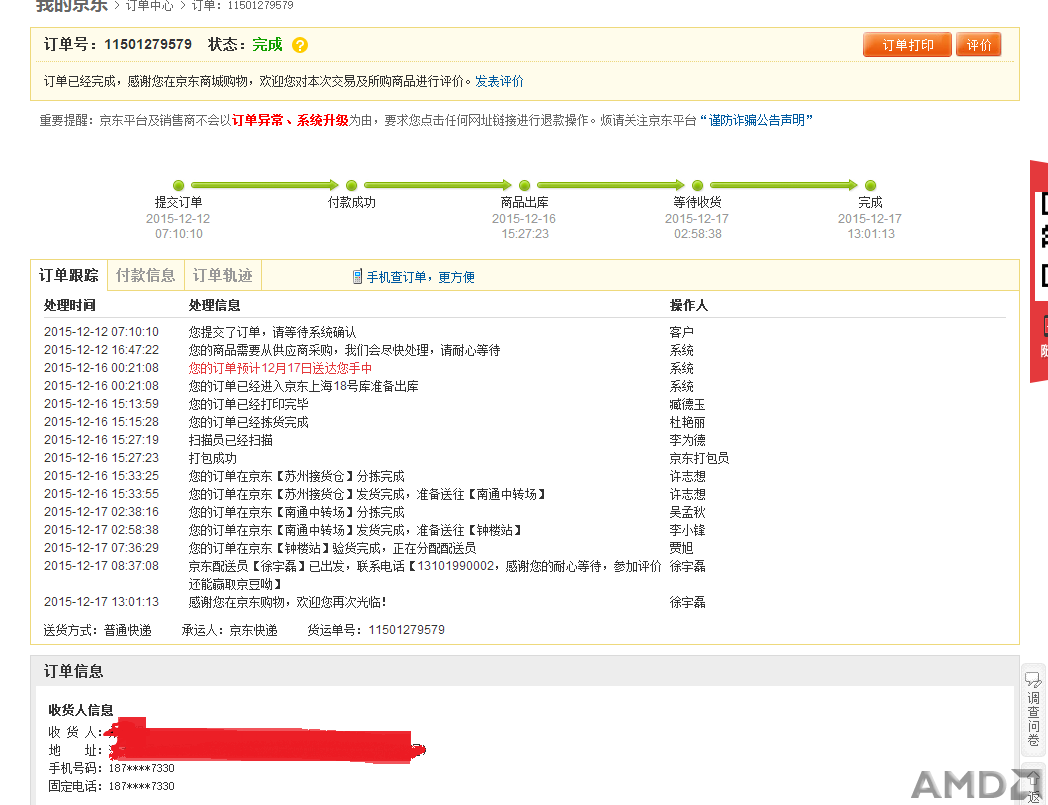Viewport: 1048px width, 805px height.
Task: Open the 发表评价 link
Action: pyautogui.click(x=499, y=82)
